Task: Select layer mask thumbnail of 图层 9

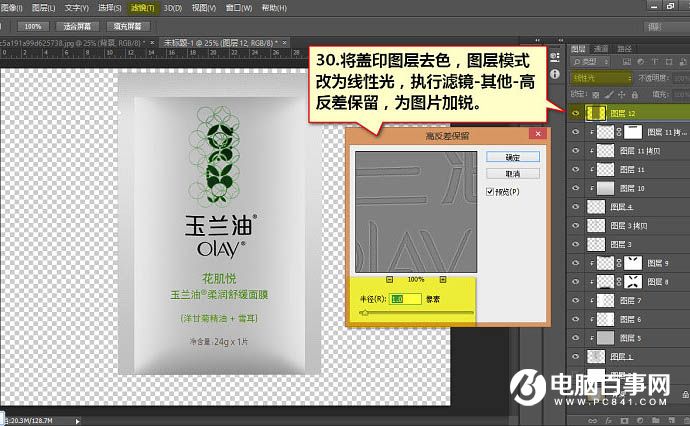Action: (x=633, y=263)
